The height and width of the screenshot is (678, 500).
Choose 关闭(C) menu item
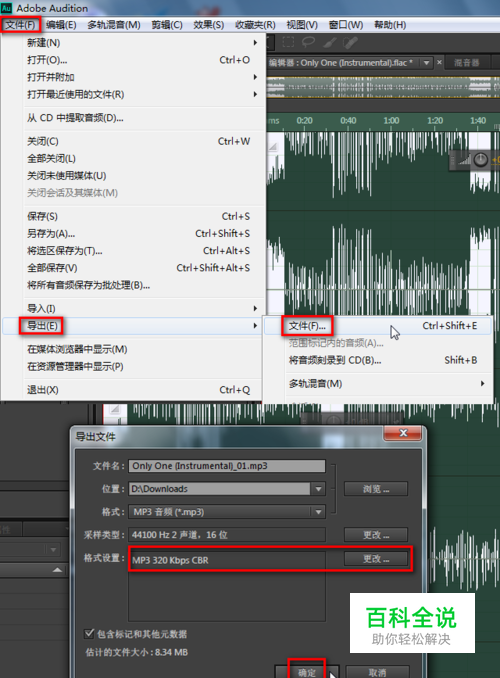click(132, 141)
